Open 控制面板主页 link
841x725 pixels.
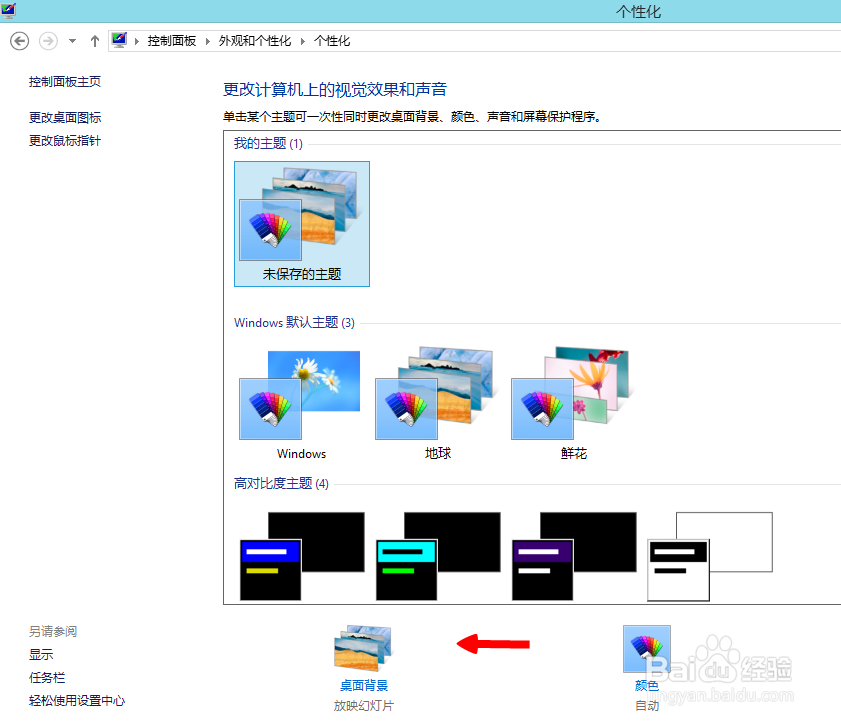65,82
